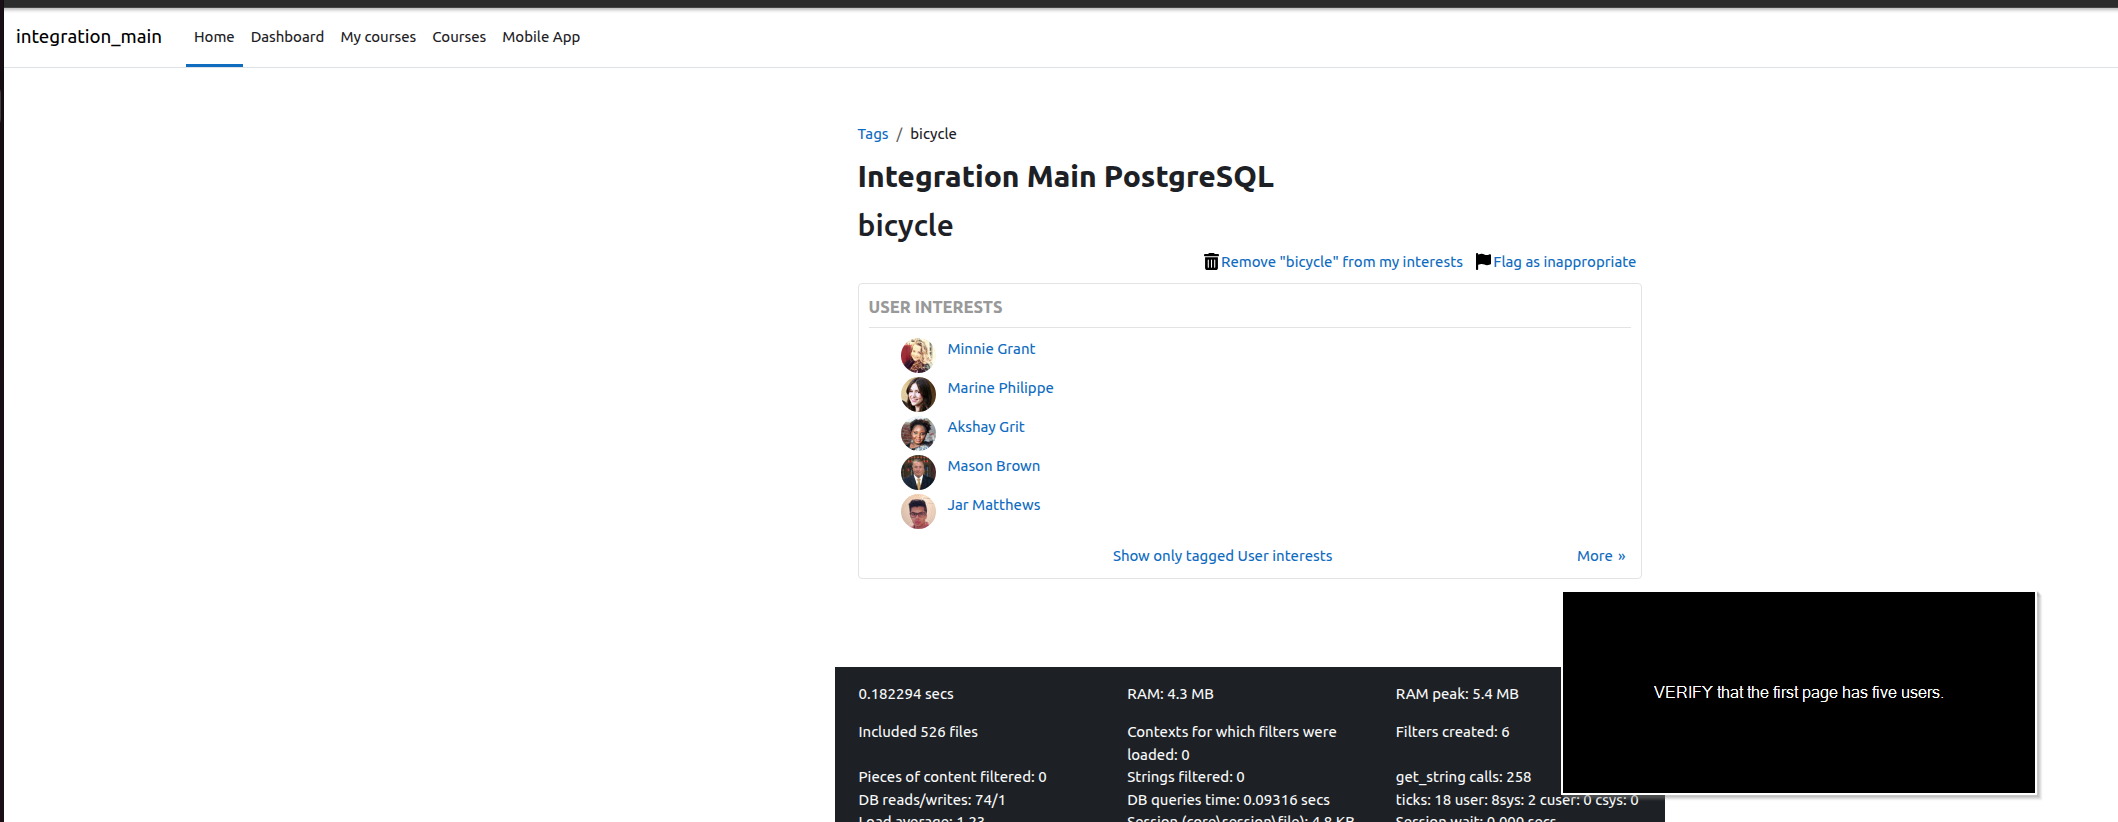Click the RAM peak: 5.4 MB text

point(1457,694)
